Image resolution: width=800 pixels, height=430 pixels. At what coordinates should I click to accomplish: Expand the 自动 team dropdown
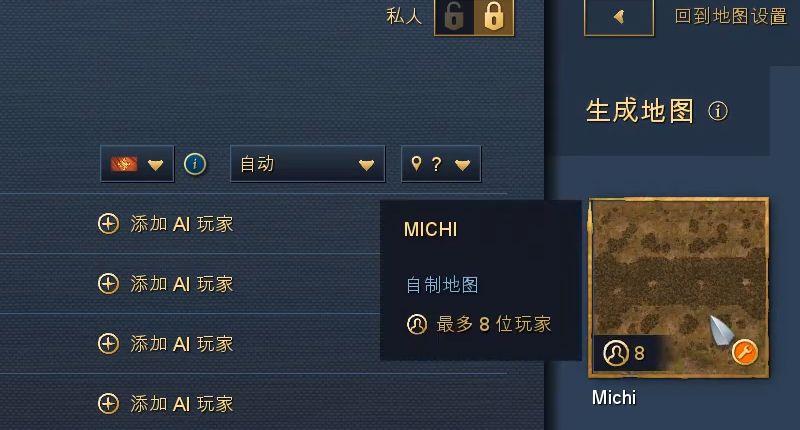tap(308, 164)
